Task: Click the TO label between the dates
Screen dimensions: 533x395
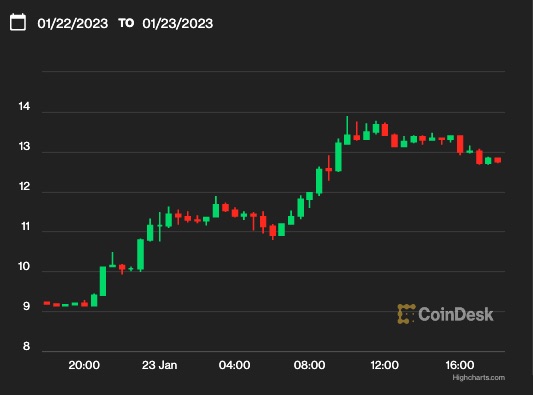Action: point(126,23)
